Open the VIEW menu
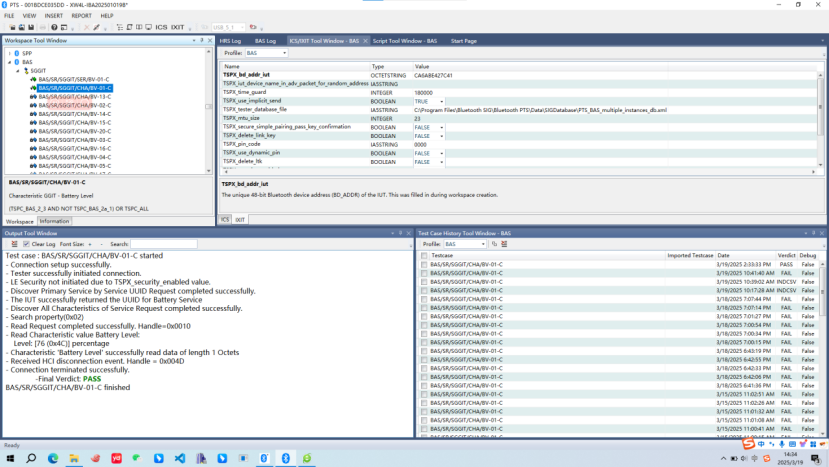Image resolution: width=829 pixels, height=467 pixels. [29, 16]
